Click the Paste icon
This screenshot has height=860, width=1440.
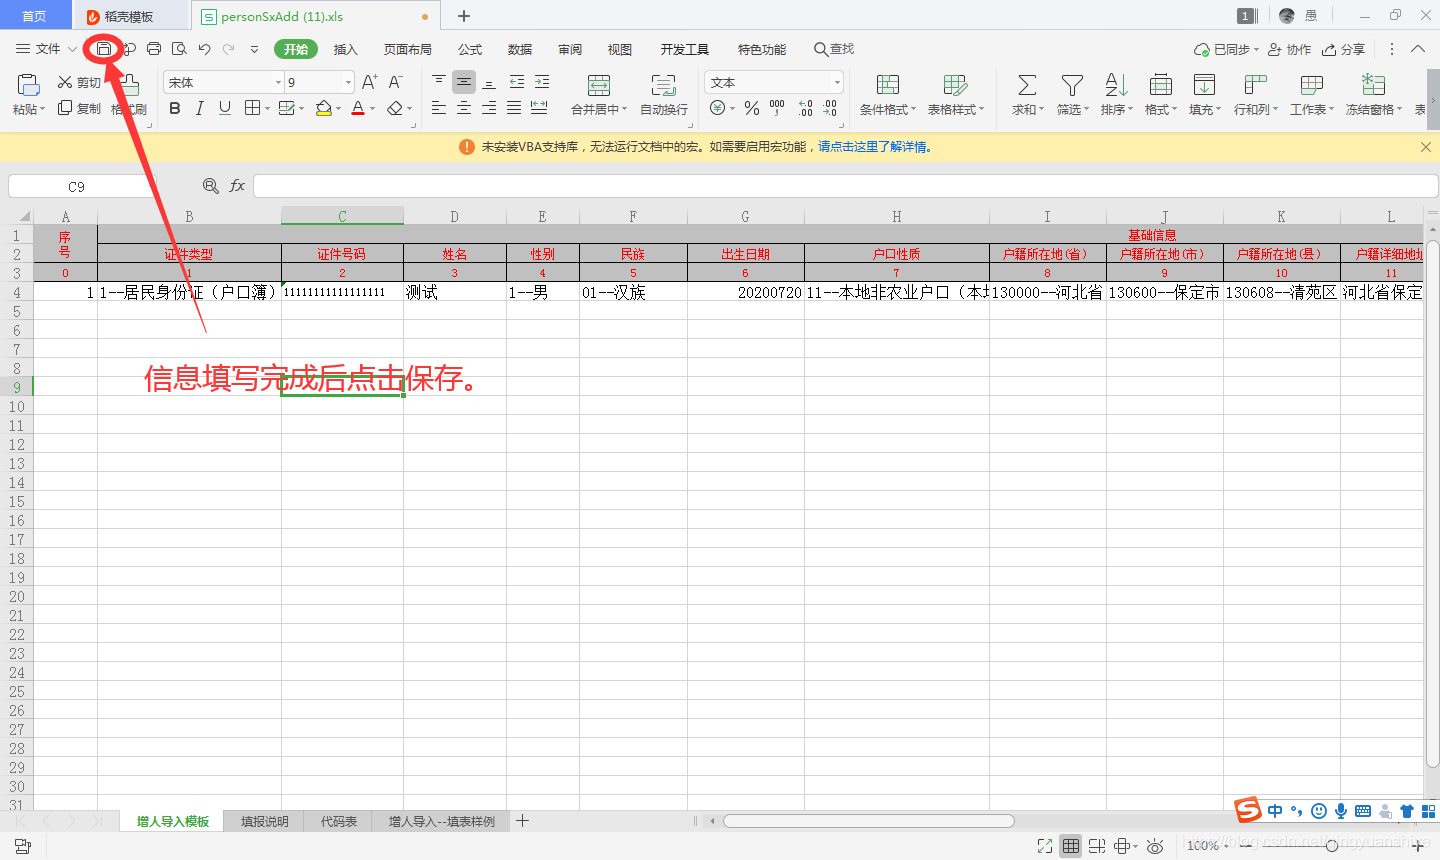(28, 84)
